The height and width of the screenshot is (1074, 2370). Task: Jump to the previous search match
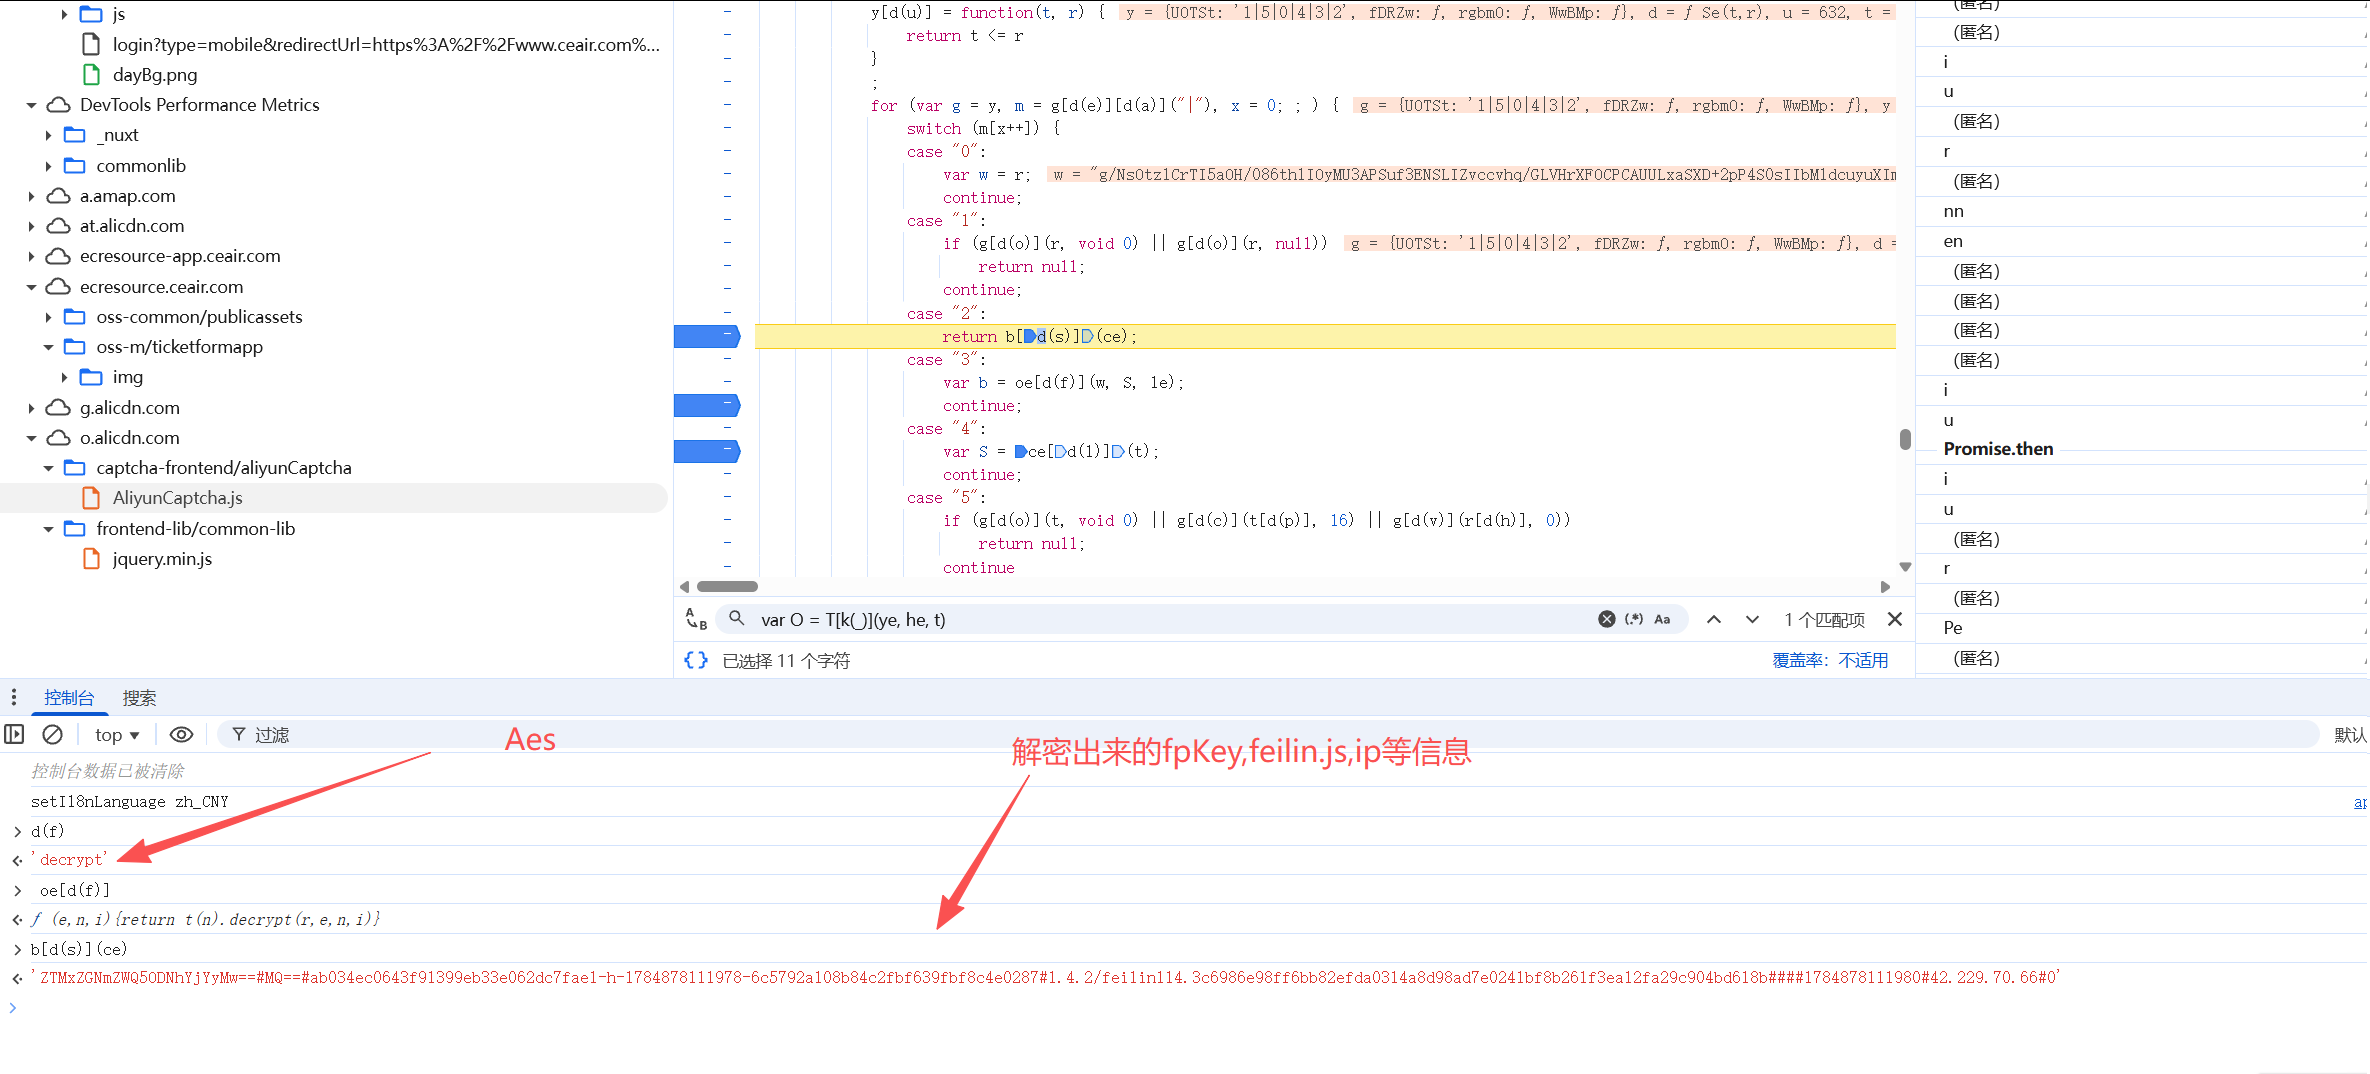[1714, 619]
